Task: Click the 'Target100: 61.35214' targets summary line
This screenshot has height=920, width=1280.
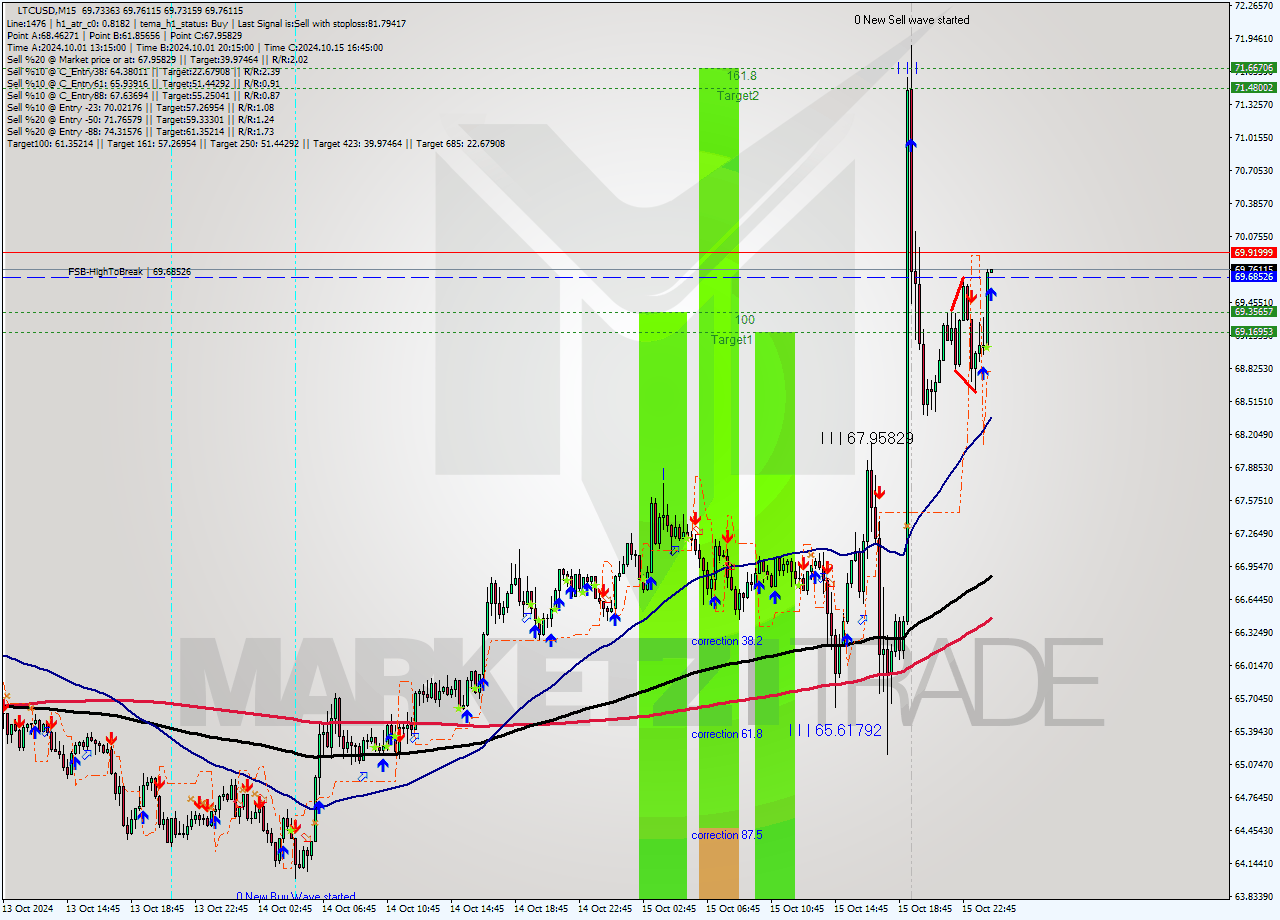Action: coord(255,143)
